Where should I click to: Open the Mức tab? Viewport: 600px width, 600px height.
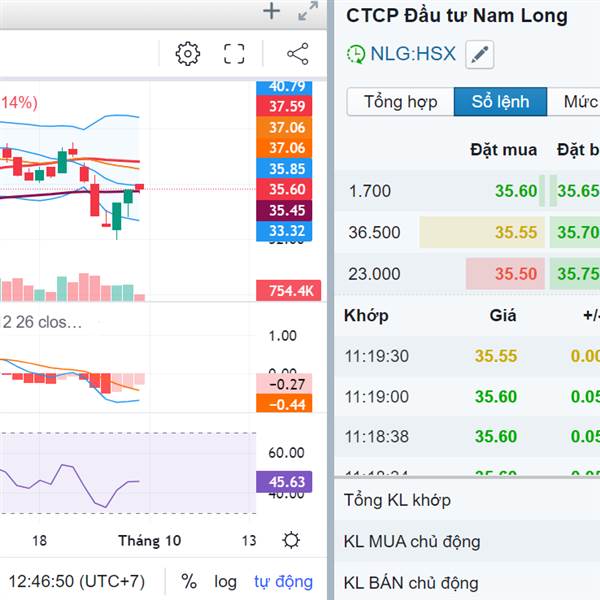(574, 102)
